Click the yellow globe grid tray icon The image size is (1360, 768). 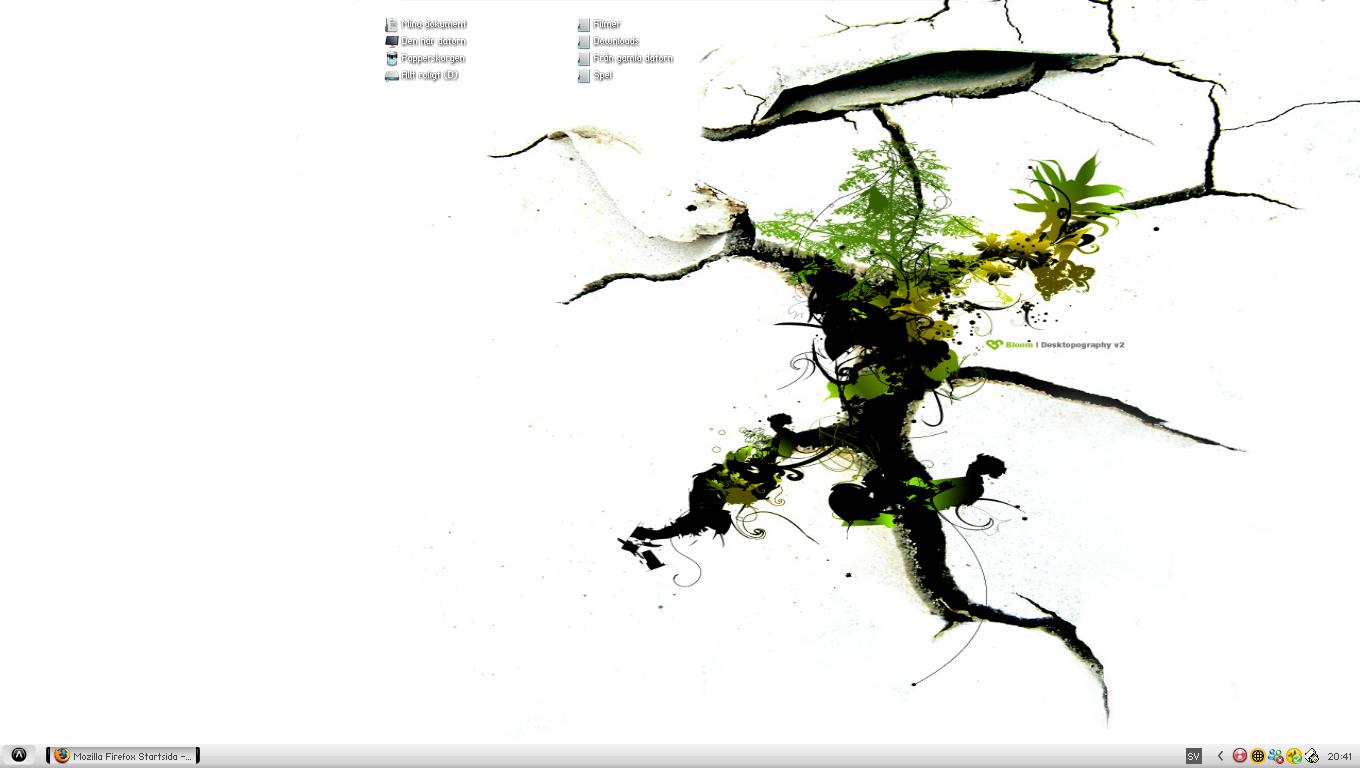tap(1258, 756)
